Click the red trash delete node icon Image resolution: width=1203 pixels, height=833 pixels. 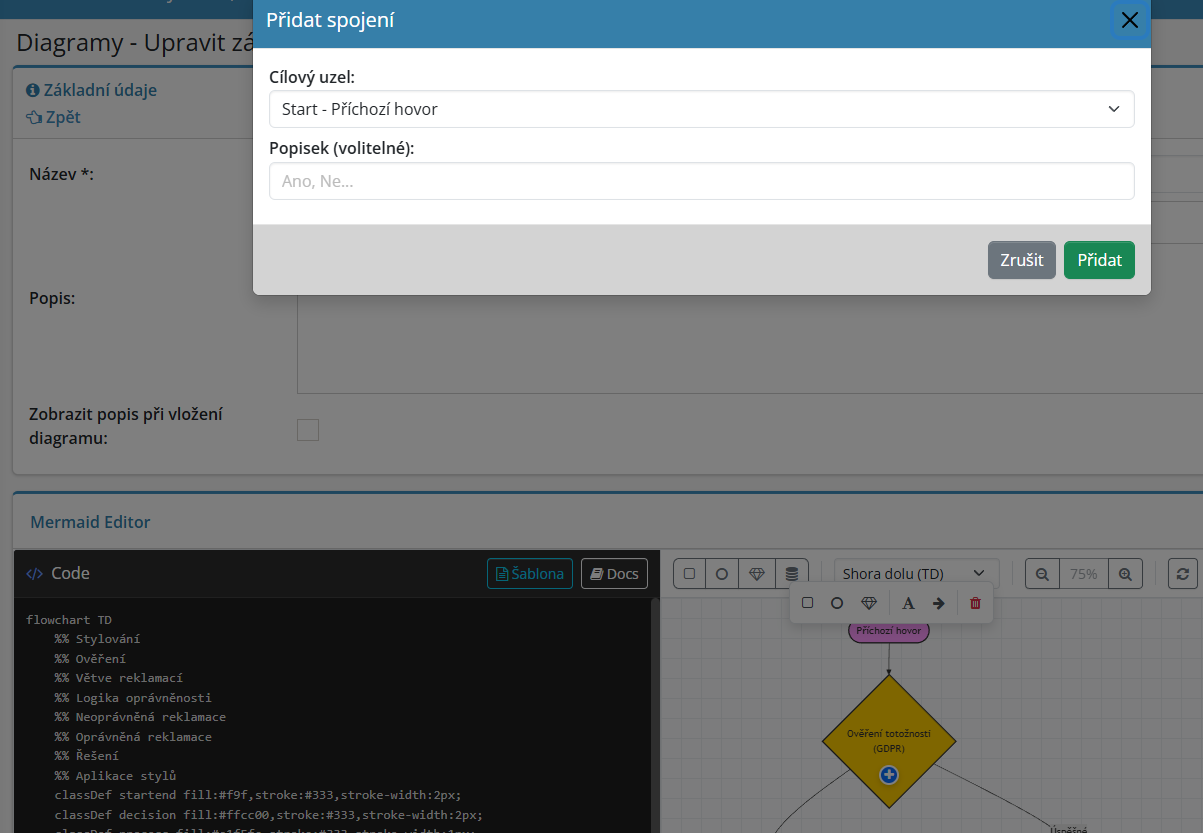(x=975, y=603)
